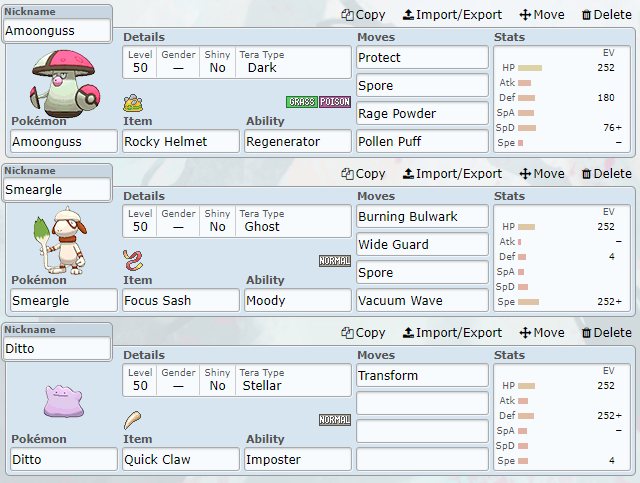Click Smeargle's Normal type badge
The width and height of the screenshot is (640, 483).
click(x=335, y=260)
